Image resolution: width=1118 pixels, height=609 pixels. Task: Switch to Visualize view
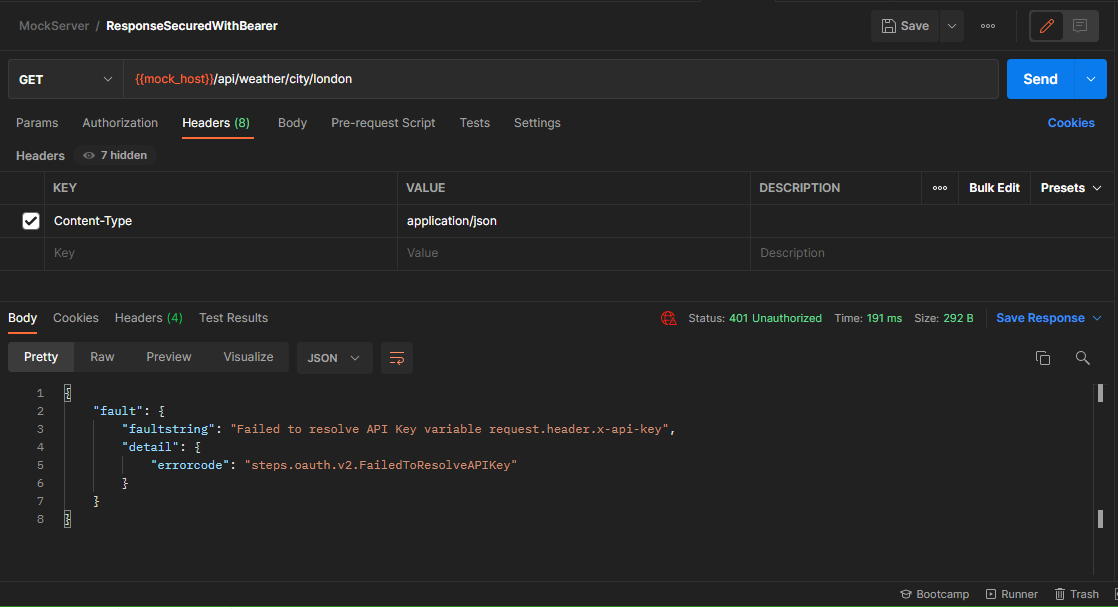point(248,357)
